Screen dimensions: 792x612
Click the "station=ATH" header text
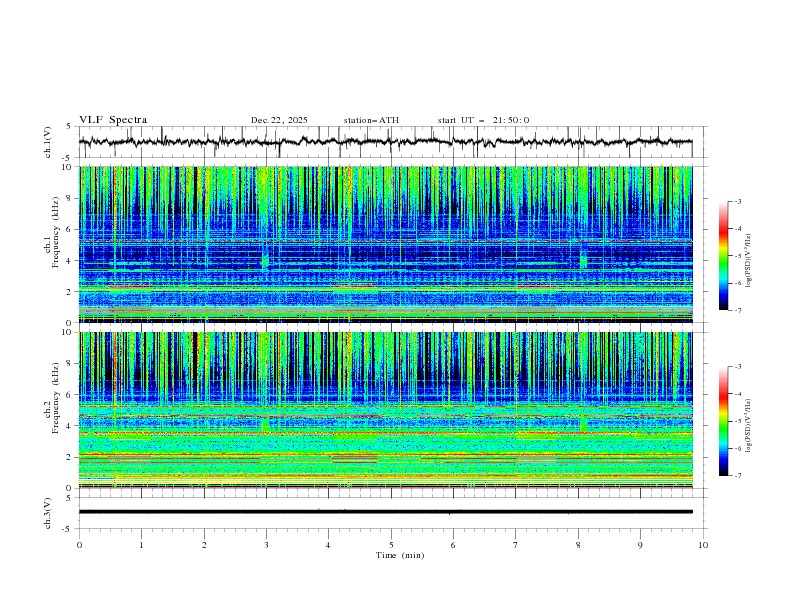[371, 120]
